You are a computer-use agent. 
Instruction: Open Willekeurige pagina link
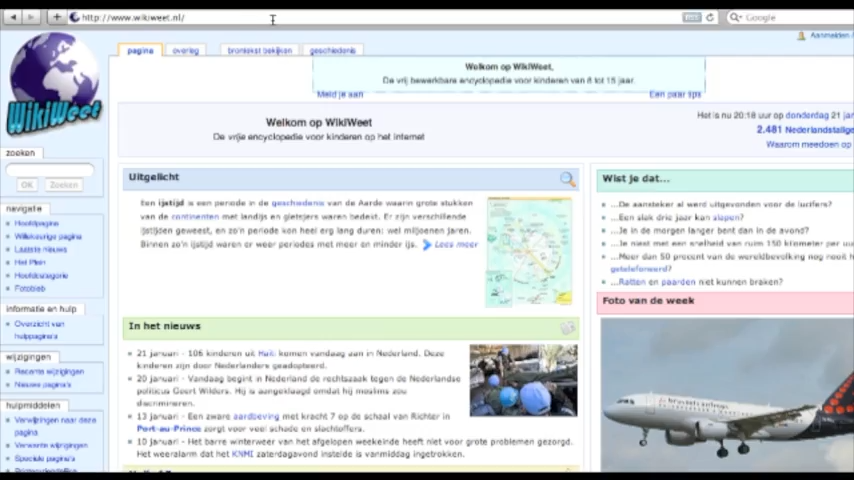(48, 236)
